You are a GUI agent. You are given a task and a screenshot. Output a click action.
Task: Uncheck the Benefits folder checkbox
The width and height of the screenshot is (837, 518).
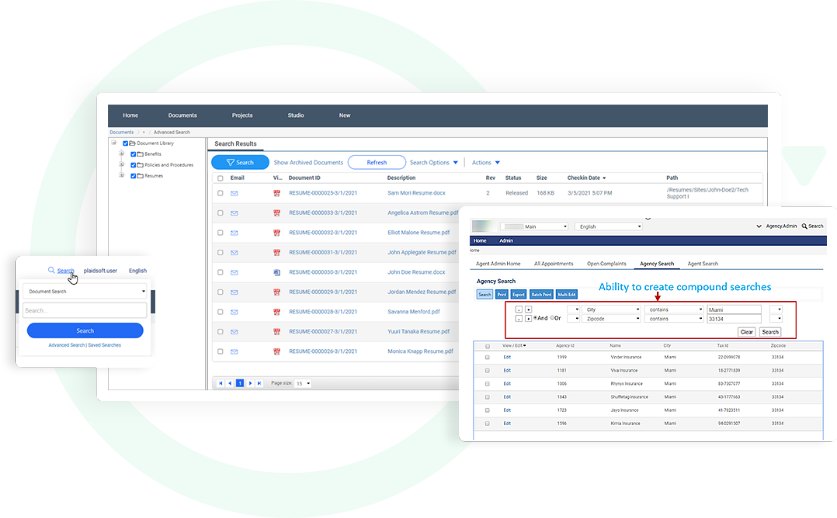click(133, 154)
